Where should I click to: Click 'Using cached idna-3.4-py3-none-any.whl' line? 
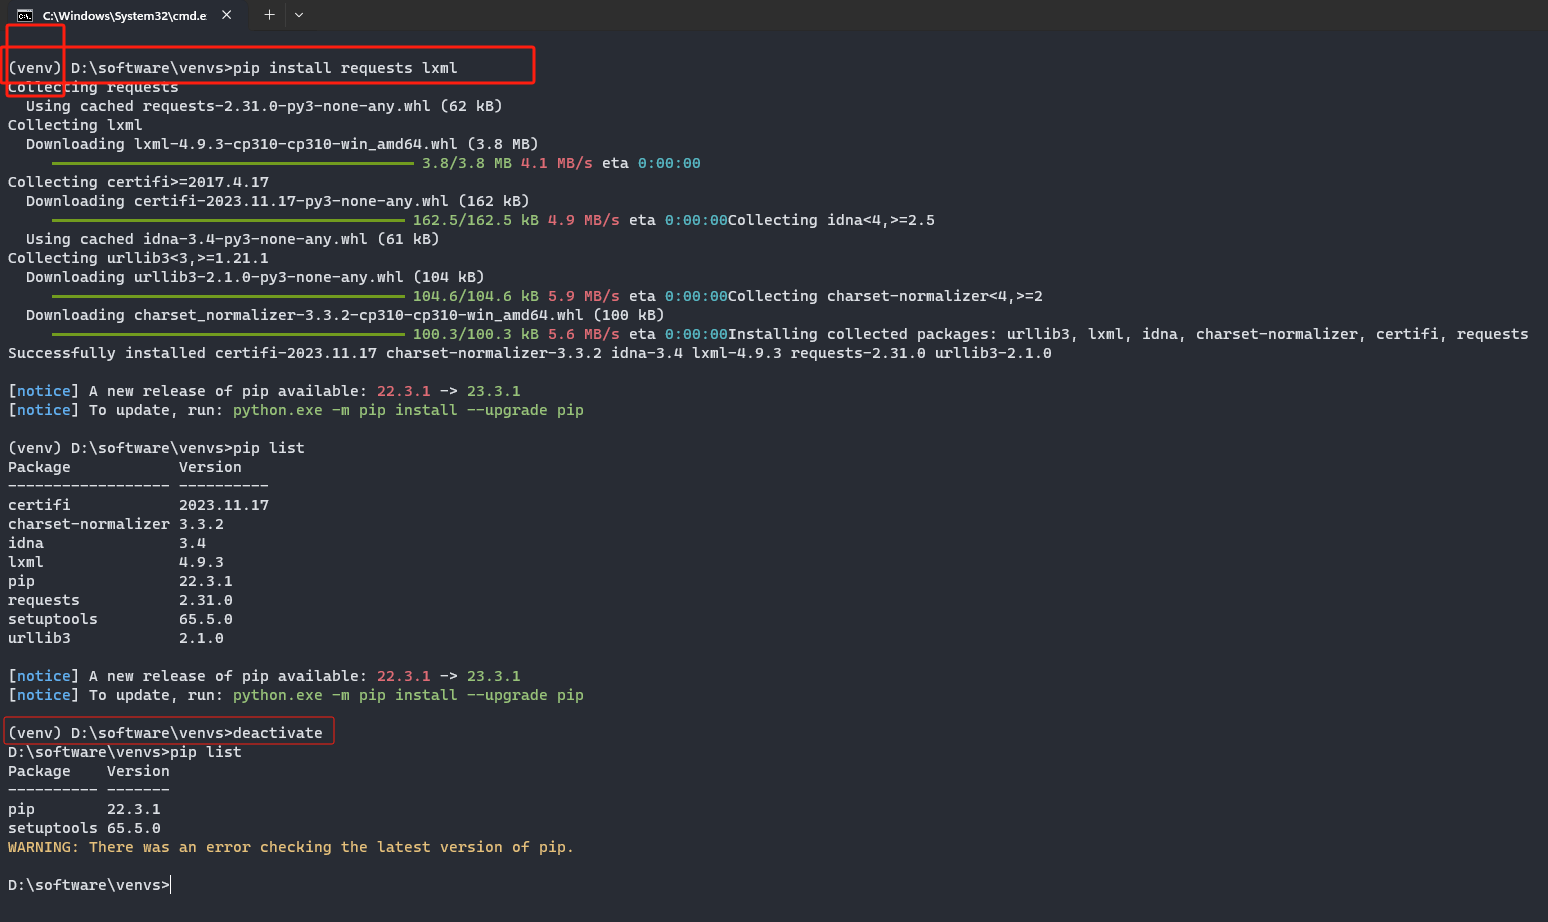click(x=232, y=239)
